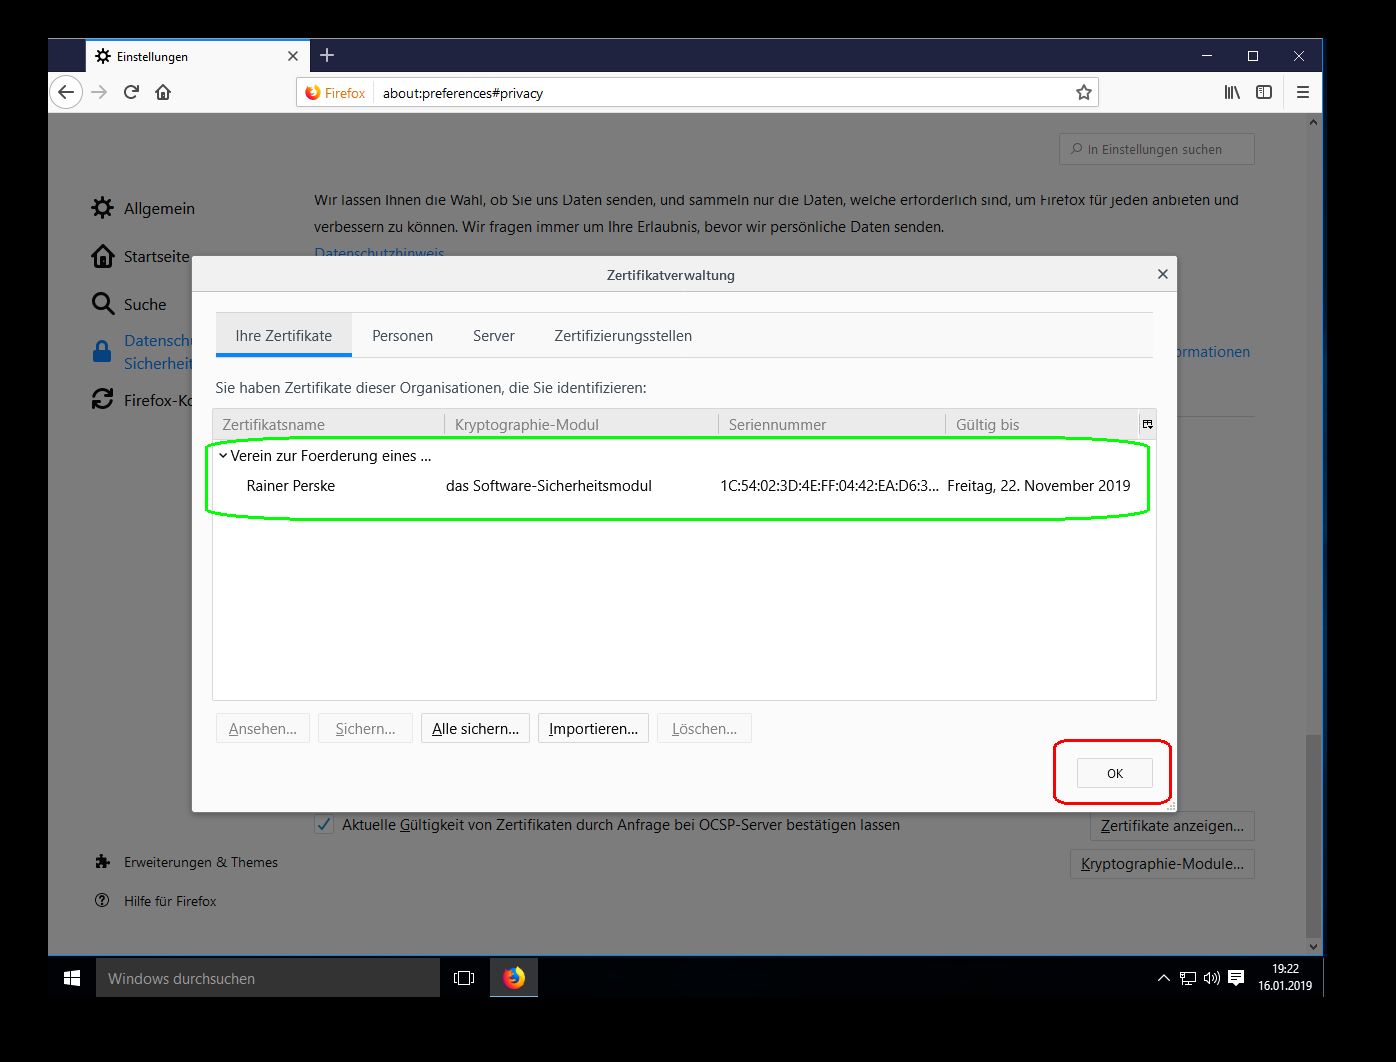Switch to the Zertifizierungsstellen tab

622,336
